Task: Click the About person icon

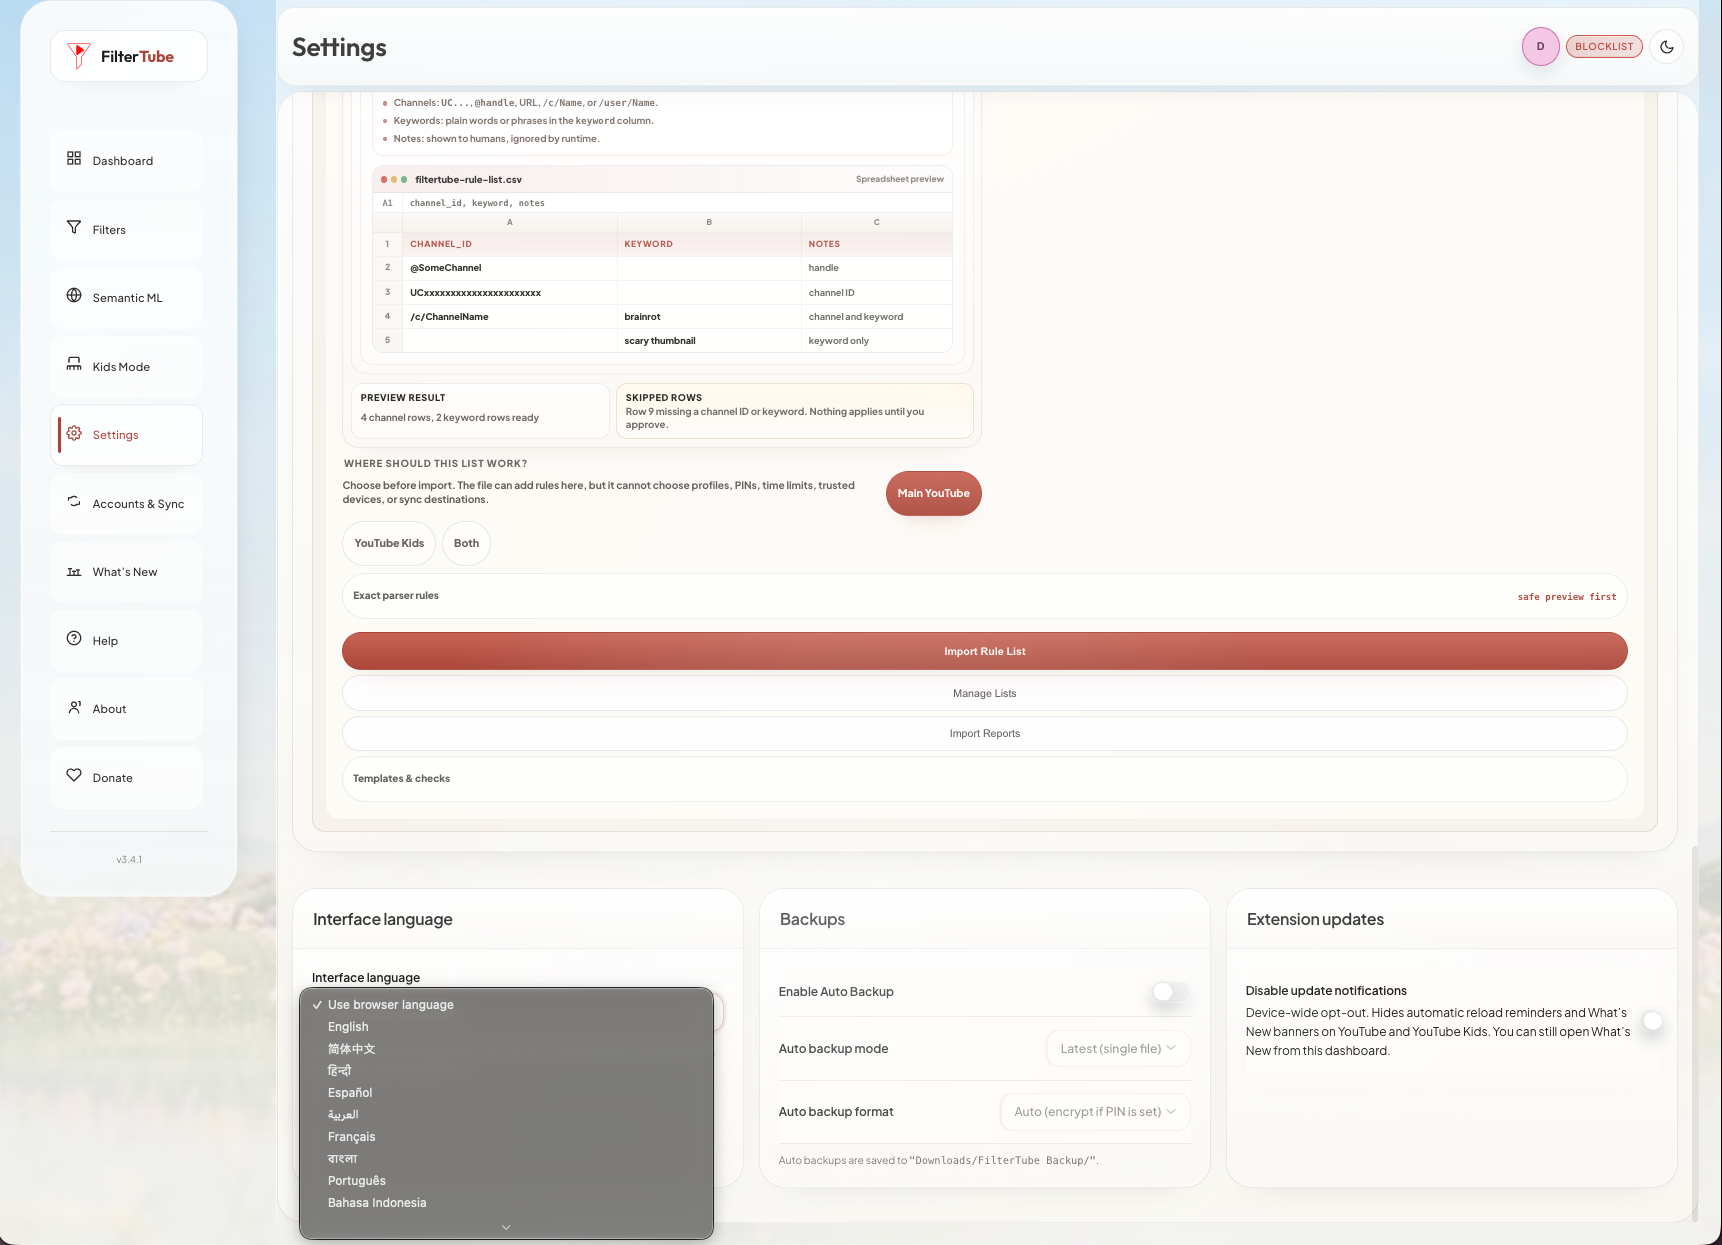Action: (74, 708)
